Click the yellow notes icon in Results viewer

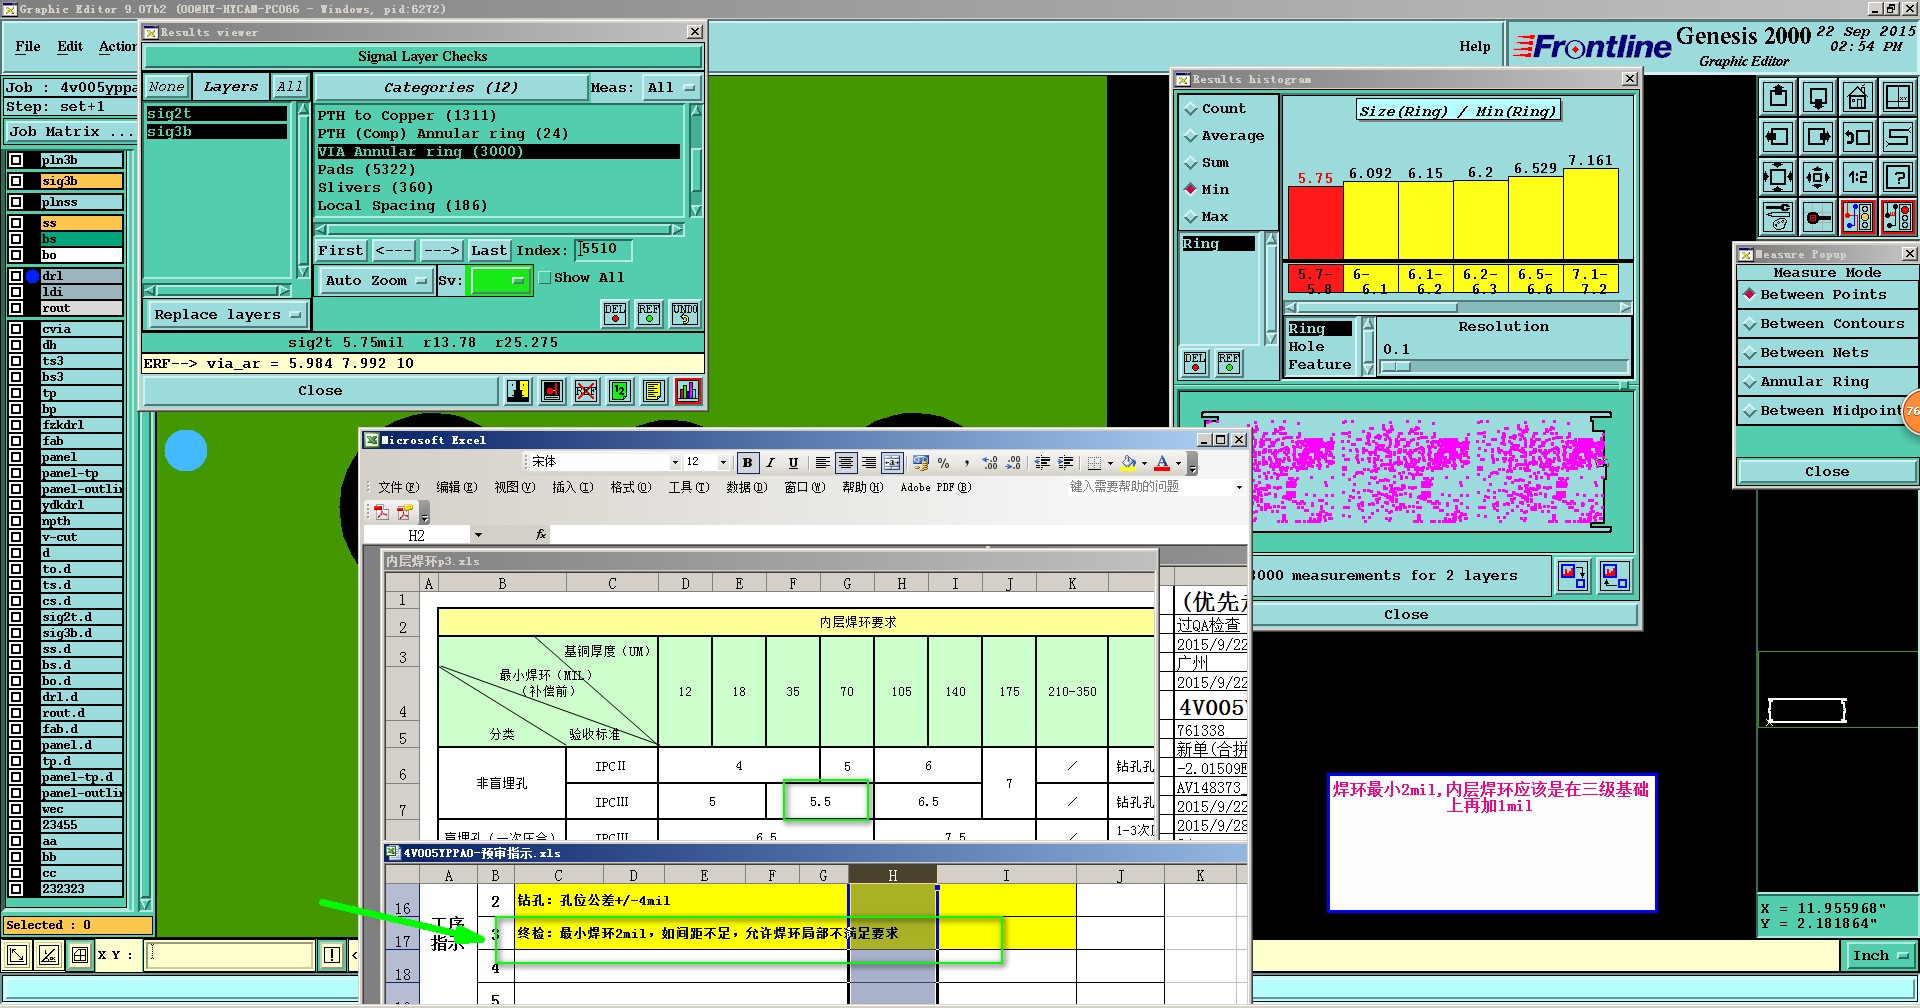point(653,391)
